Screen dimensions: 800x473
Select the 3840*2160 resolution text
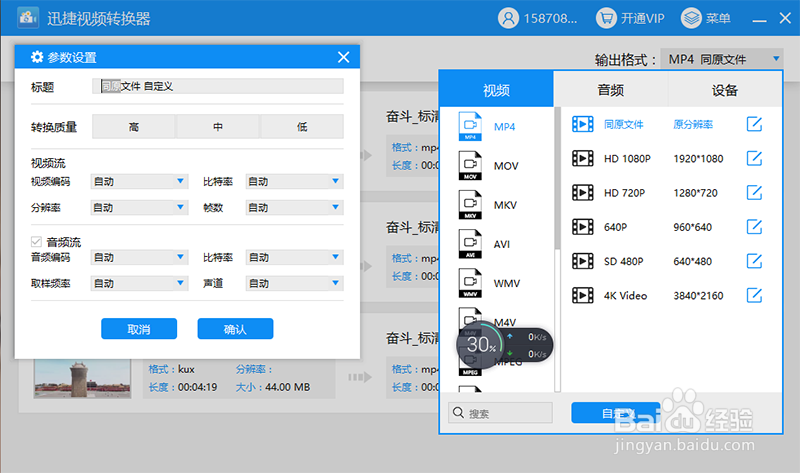pyautogui.click(x=698, y=296)
